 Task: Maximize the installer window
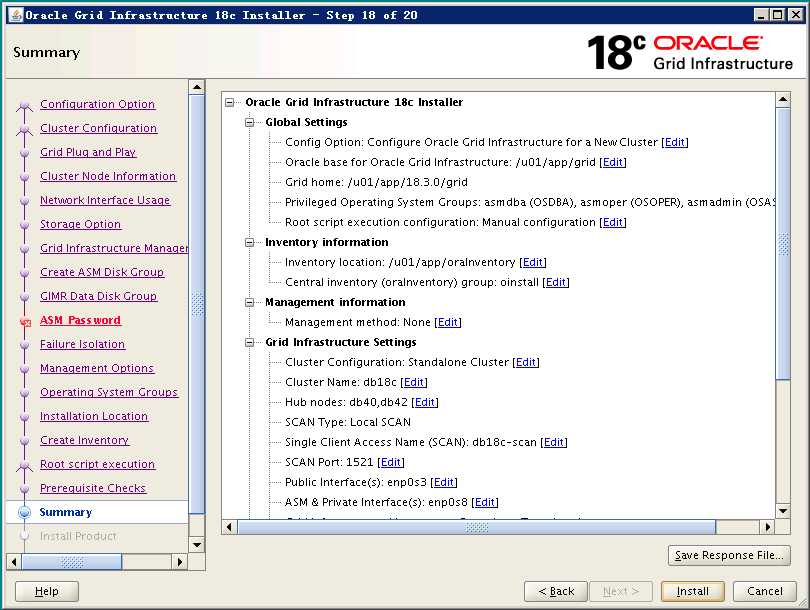point(778,15)
